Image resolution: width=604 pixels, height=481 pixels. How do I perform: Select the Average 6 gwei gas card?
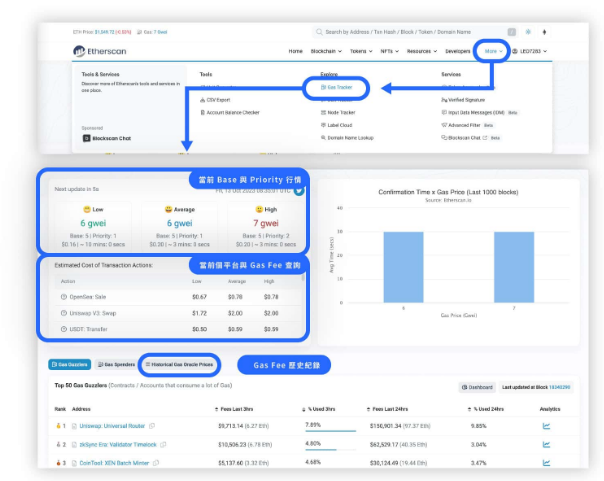click(x=180, y=226)
